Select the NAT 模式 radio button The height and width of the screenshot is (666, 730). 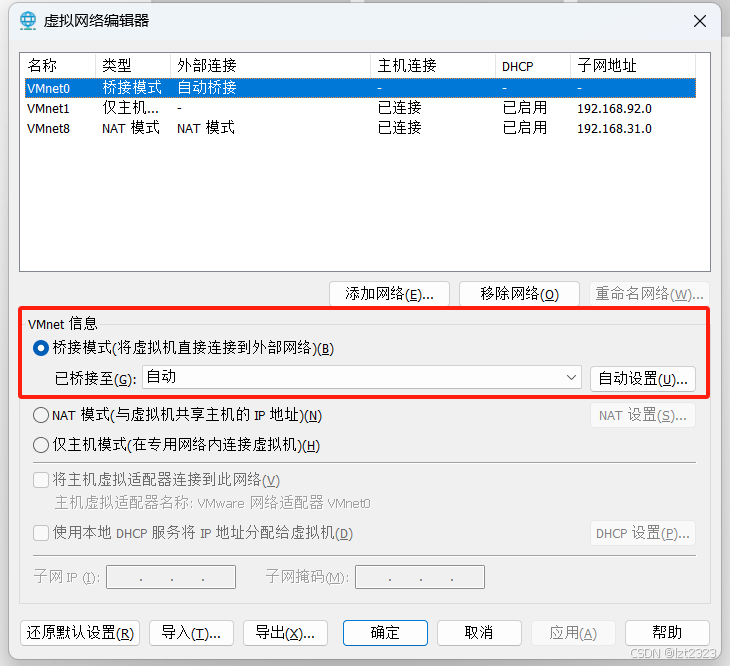[x=41, y=415]
